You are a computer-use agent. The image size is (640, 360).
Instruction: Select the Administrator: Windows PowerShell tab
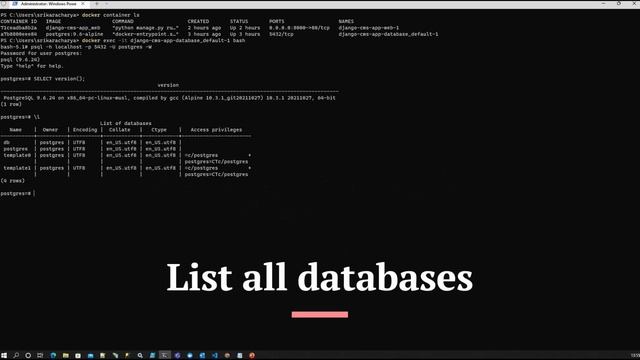tap(48, 4)
